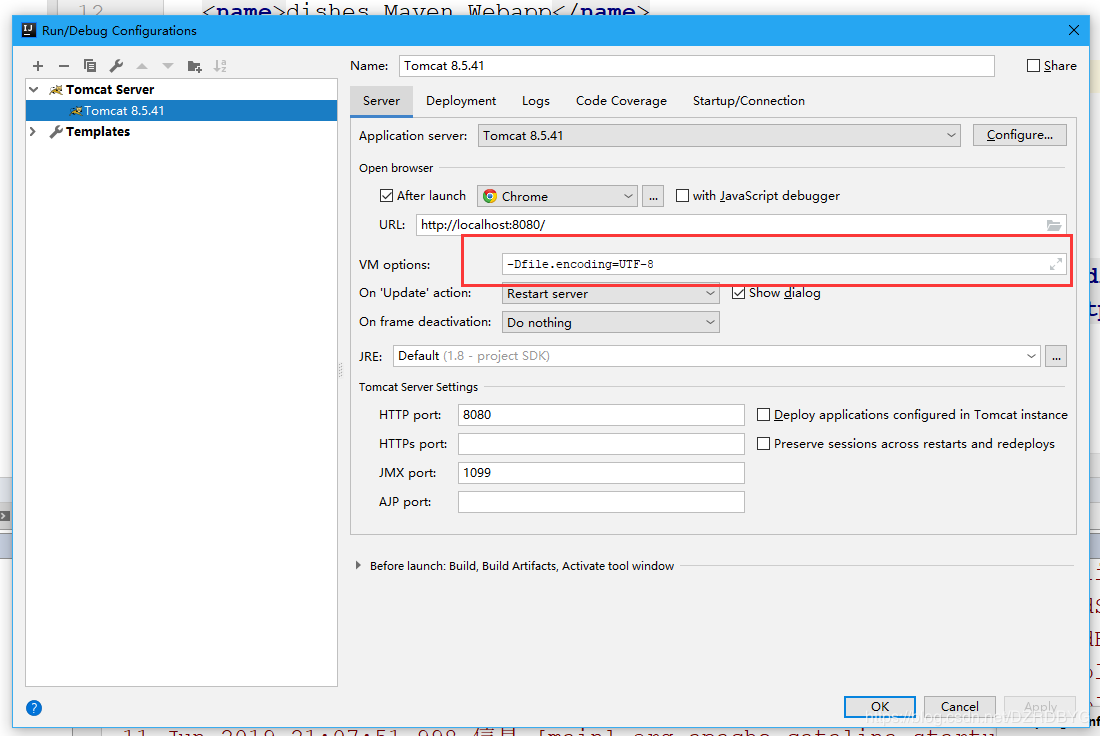The width and height of the screenshot is (1100, 736).
Task: Select Tomcat 8.5.41 in configuration tree
Action: pyautogui.click(x=181, y=111)
